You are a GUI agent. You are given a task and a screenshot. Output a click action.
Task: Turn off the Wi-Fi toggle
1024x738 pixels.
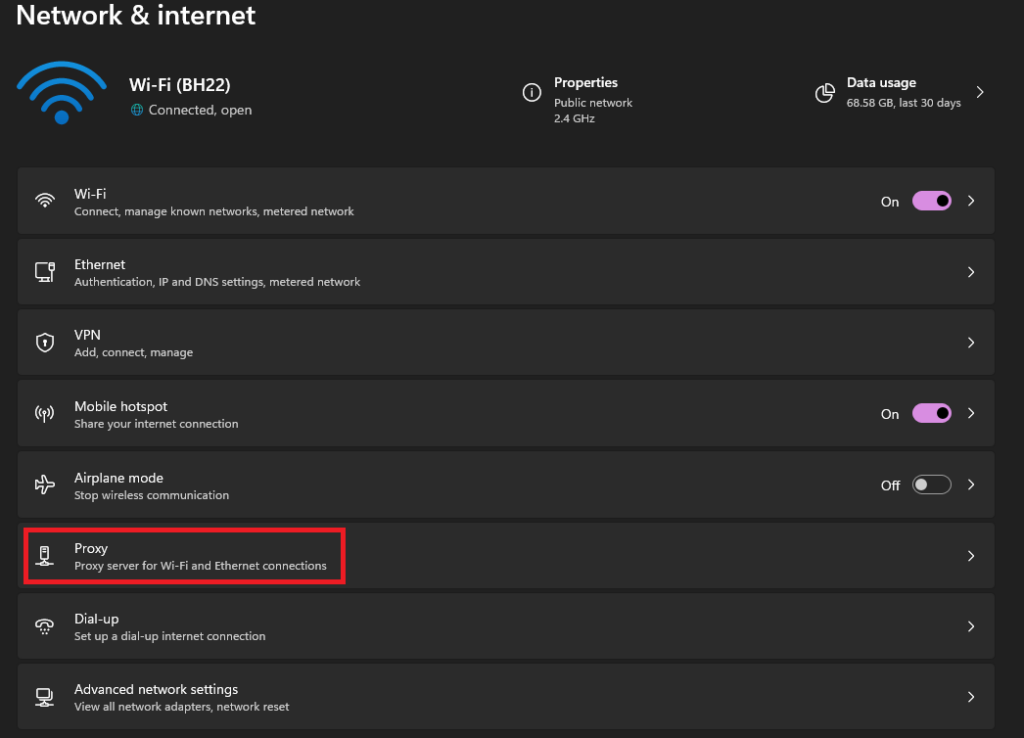point(931,201)
